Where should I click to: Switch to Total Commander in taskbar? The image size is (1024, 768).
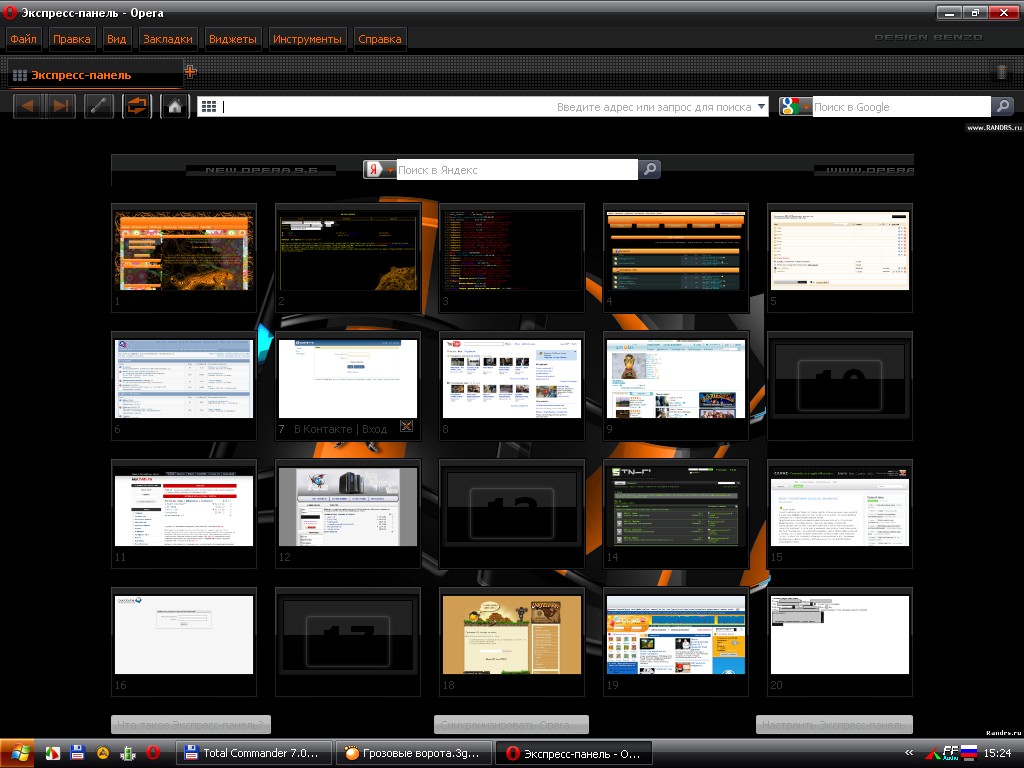click(253, 753)
